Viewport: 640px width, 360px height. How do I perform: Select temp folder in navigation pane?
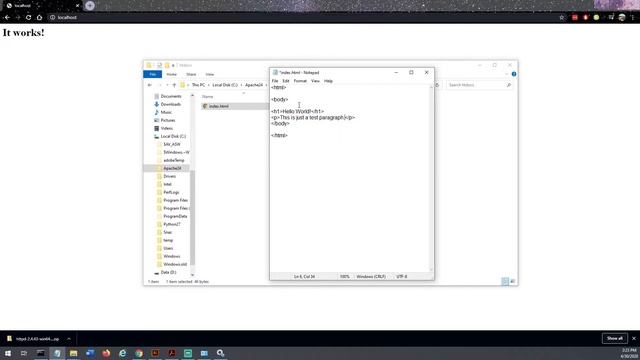coord(168,240)
